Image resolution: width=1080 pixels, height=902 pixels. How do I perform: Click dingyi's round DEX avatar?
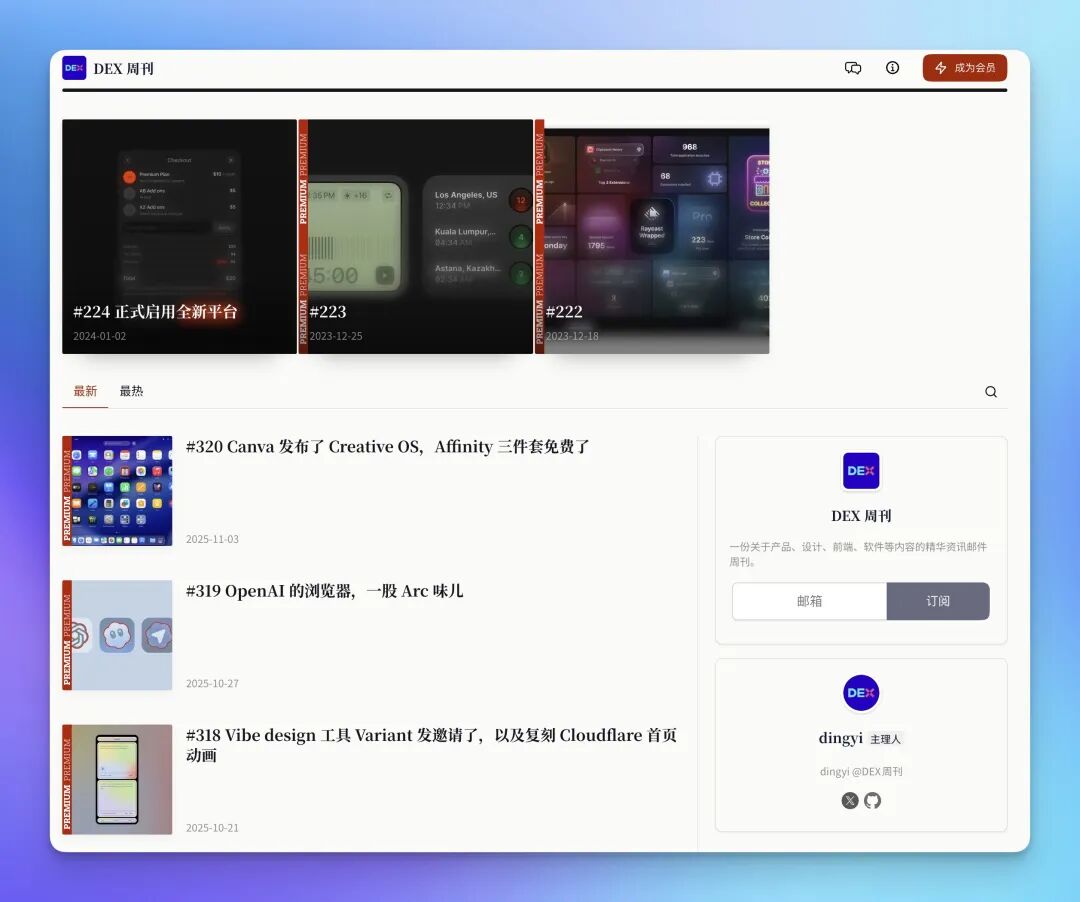point(861,693)
